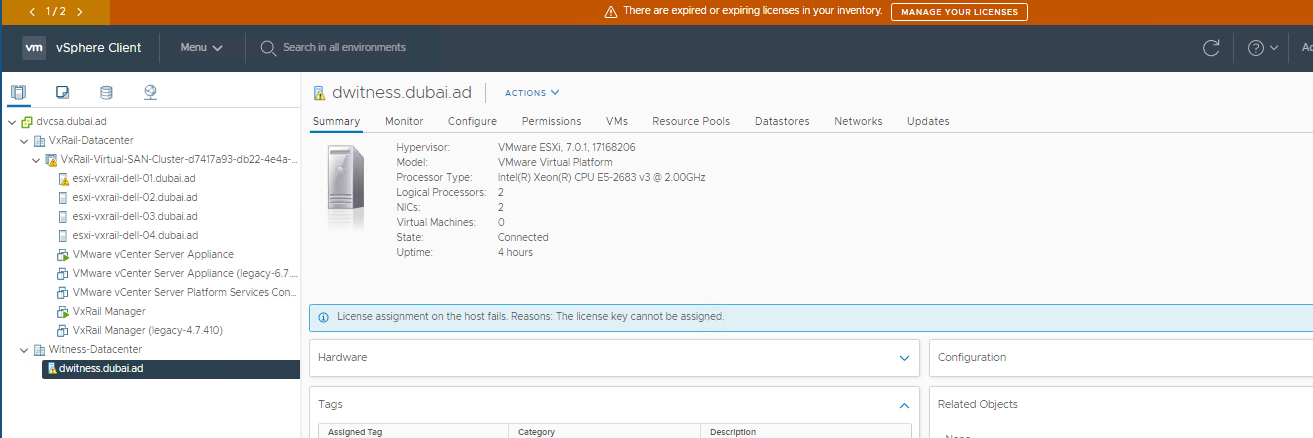Switch to Networking inventory view icon
The image size is (1313, 438).
point(151,93)
